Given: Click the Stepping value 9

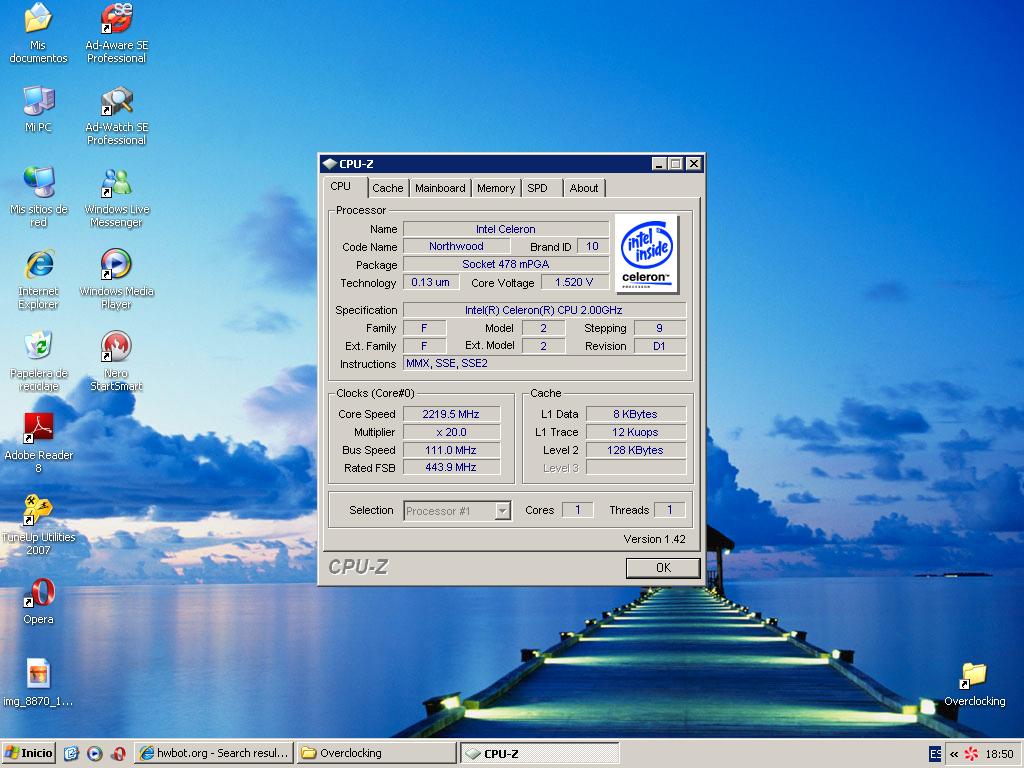Looking at the screenshot, I should point(660,328).
